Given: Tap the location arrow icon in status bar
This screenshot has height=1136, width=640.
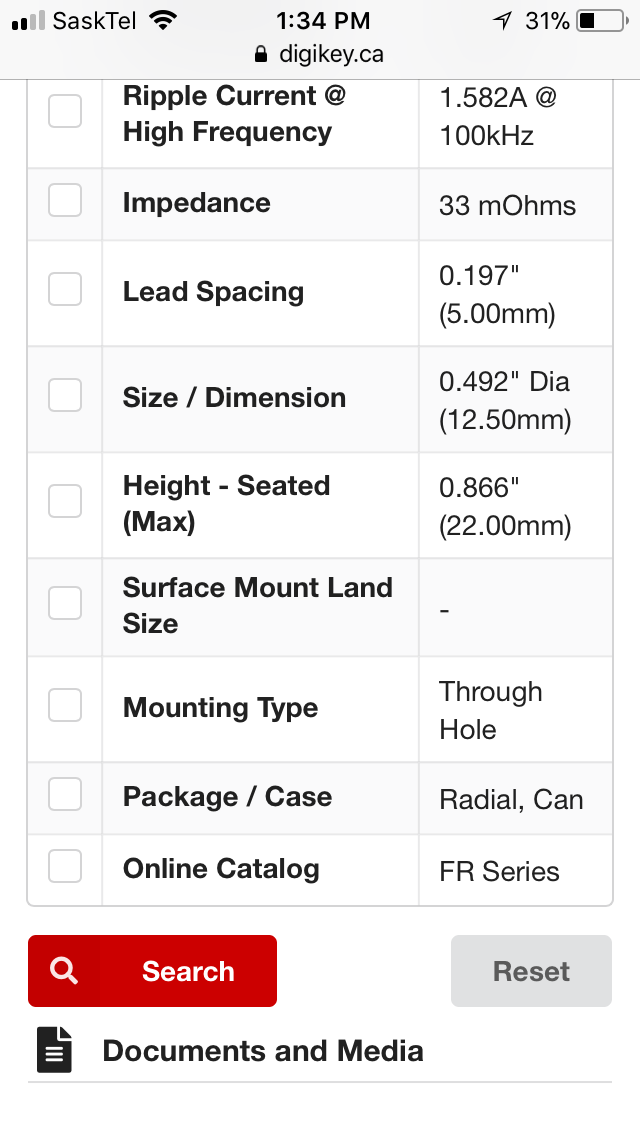Looking at the screenshot, I should point(502,21).
